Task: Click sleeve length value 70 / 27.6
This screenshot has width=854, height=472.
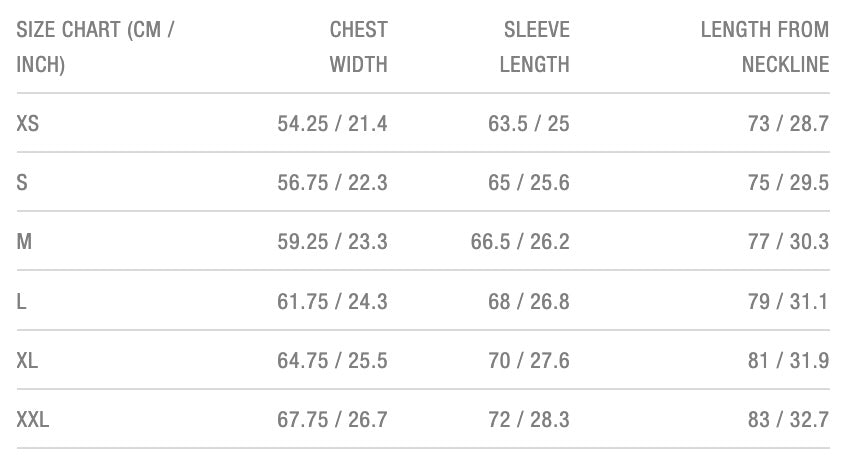Action: (x=528, y=360)
